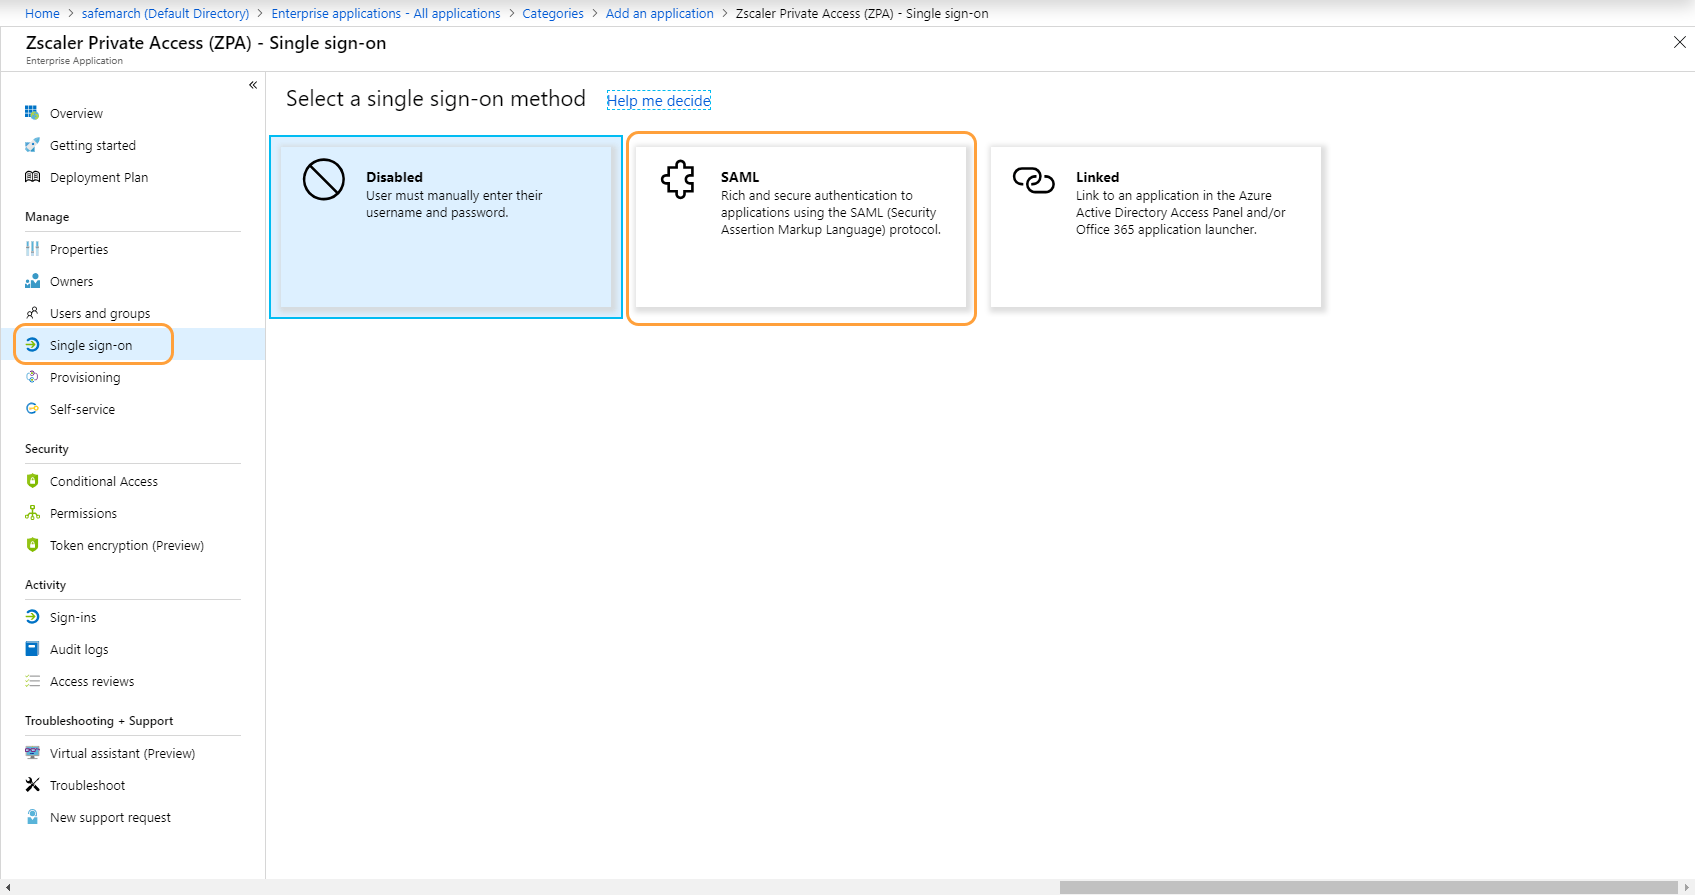Click the scrollbar left arrow
The width and height of the screenshot is (1695, 895).
(x=8, y=887)
